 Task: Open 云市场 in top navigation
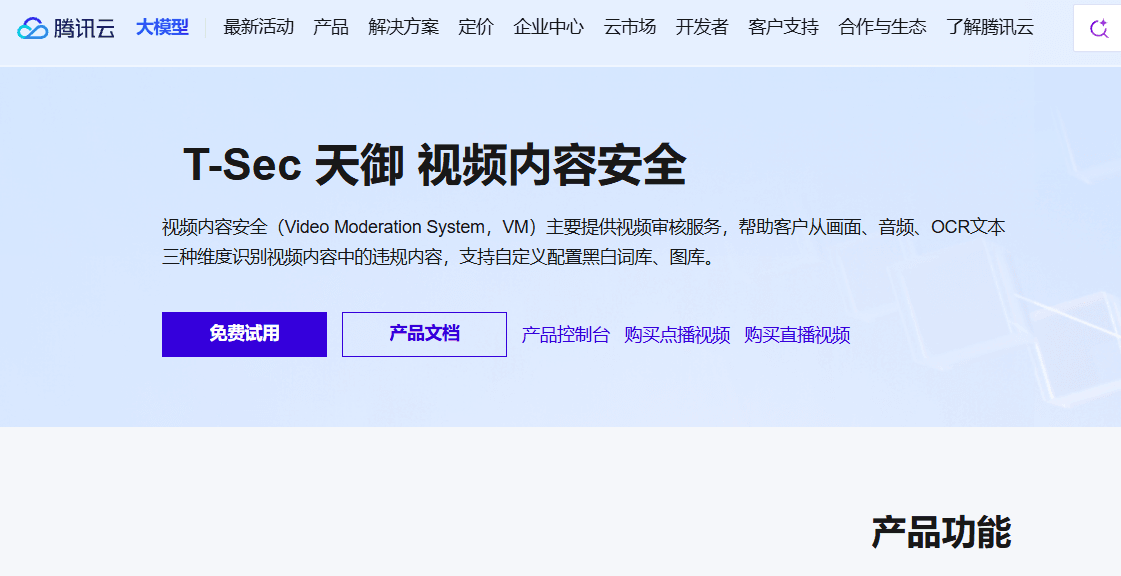pyautogui.click(x=630, y=27)
